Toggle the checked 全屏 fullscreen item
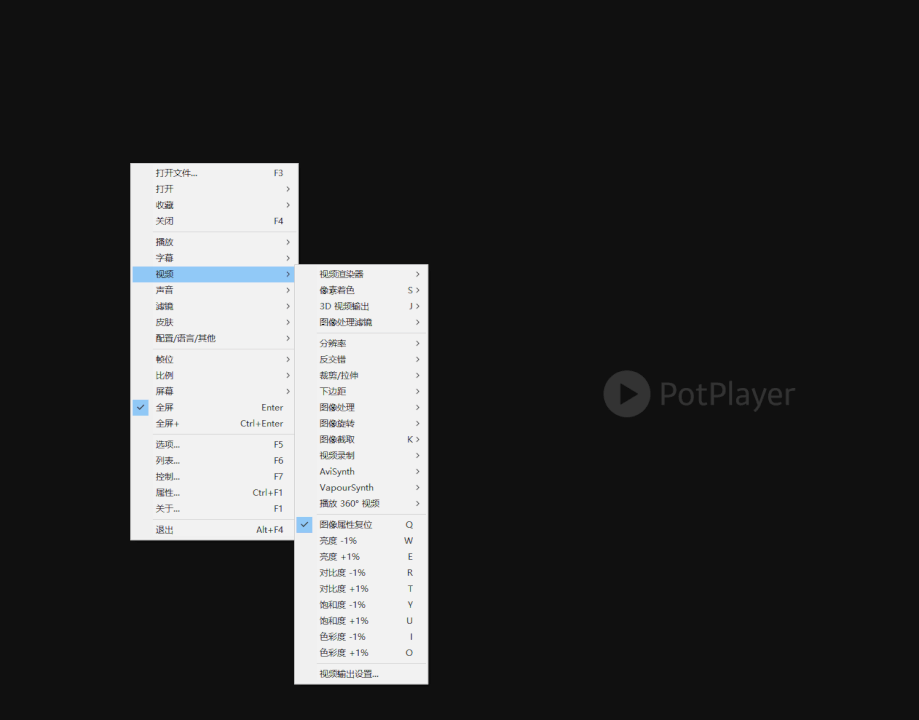 [215, 407]
